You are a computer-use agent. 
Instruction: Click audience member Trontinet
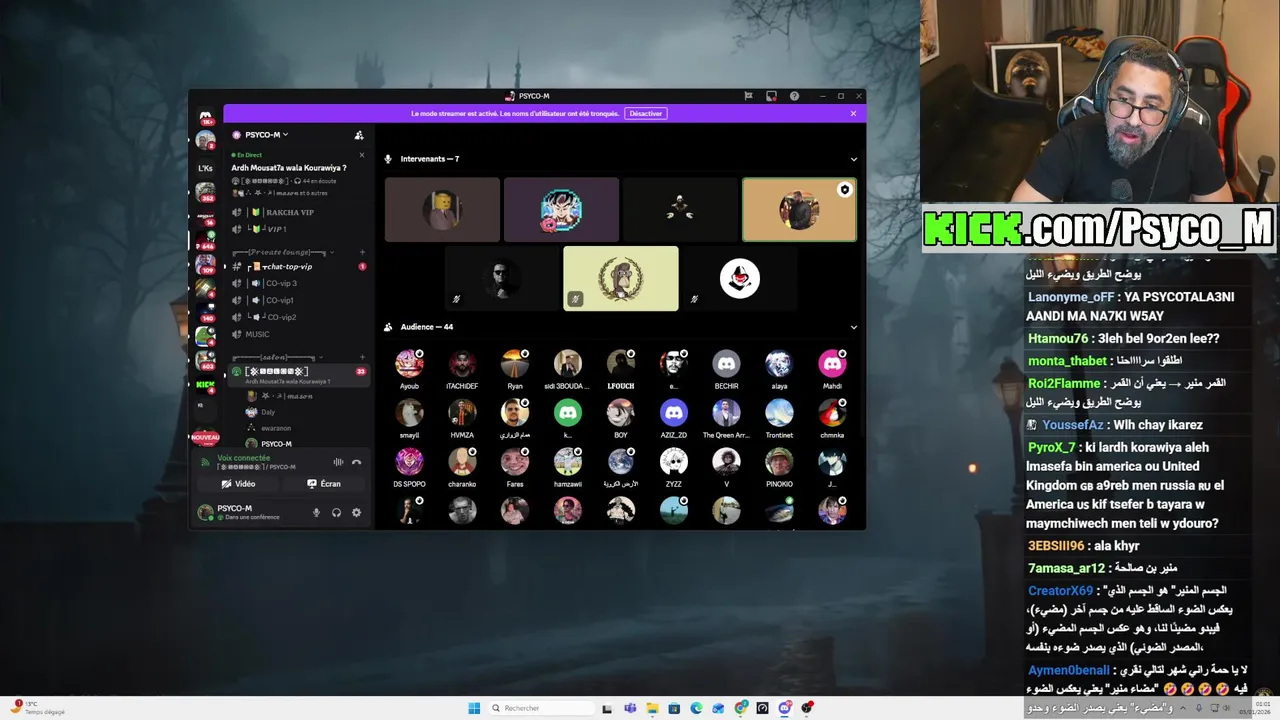779,419
